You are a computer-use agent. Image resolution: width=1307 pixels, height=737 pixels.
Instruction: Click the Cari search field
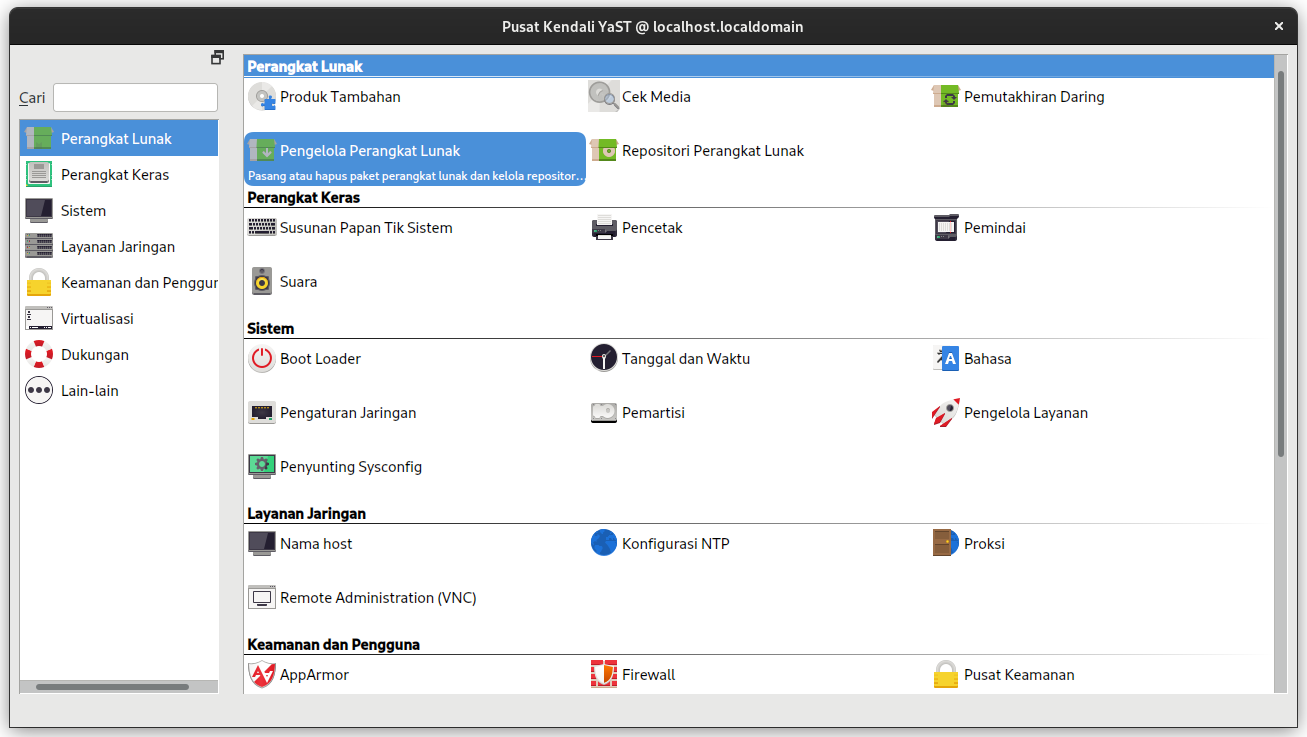[135, 98]
